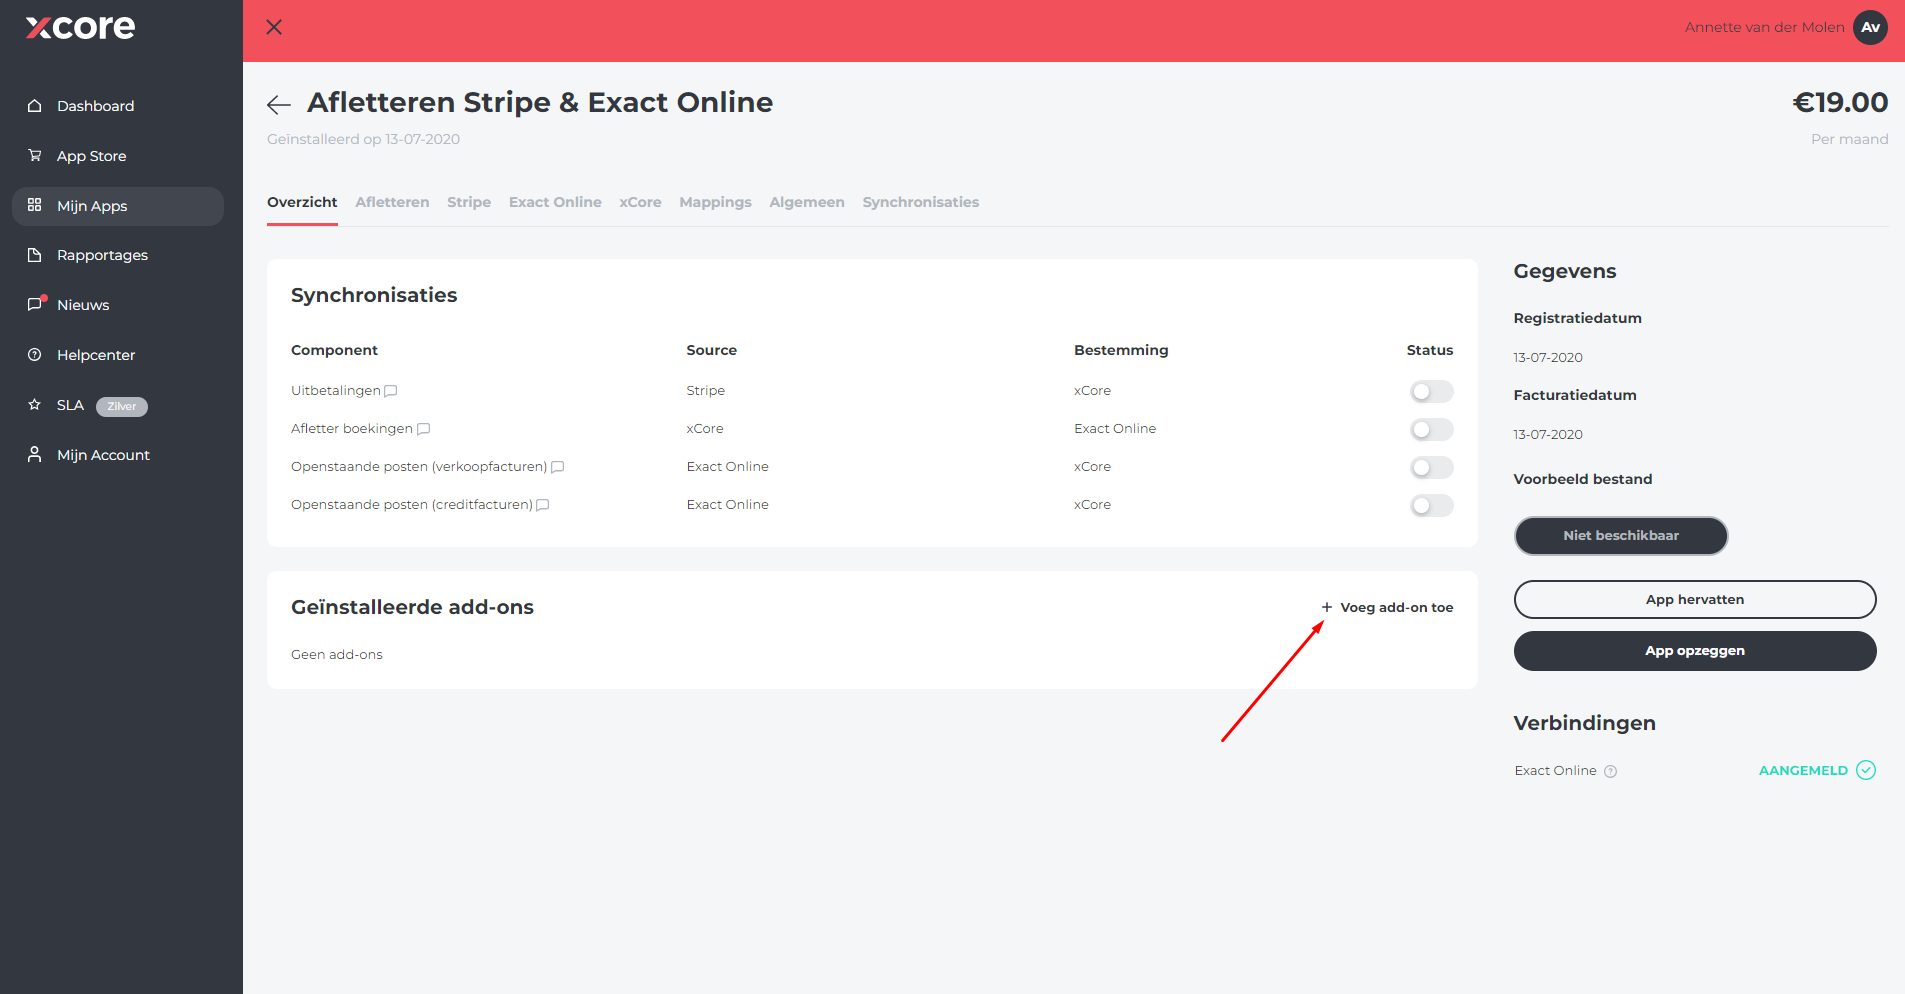Enable Openstaande posten creditfacturen switch

(1431, 505)
